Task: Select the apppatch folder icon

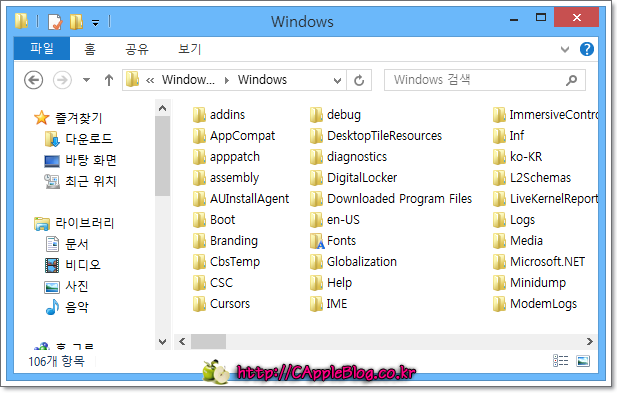Action: (199, 157)
